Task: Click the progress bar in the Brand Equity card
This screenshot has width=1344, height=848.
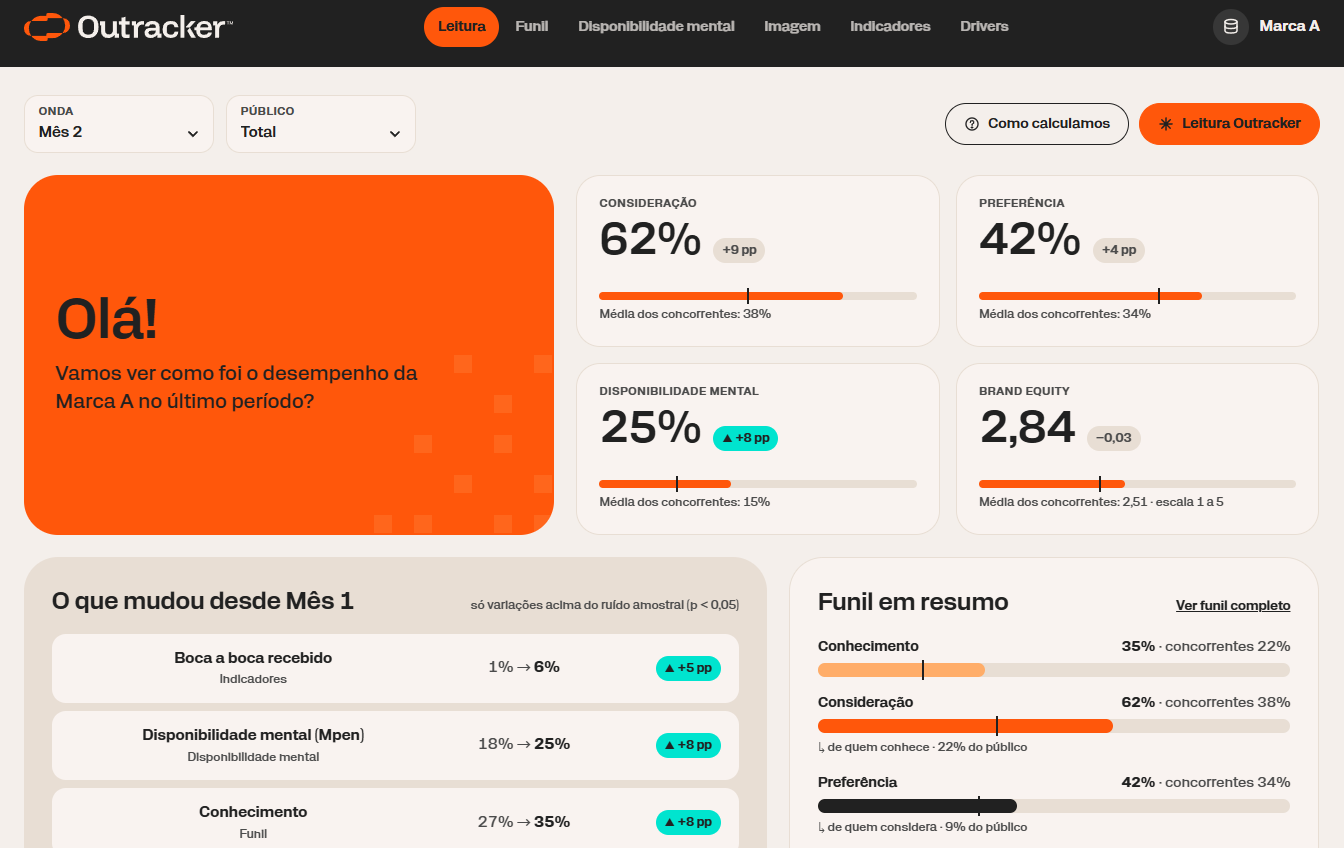Action: tap(1137, 484)
